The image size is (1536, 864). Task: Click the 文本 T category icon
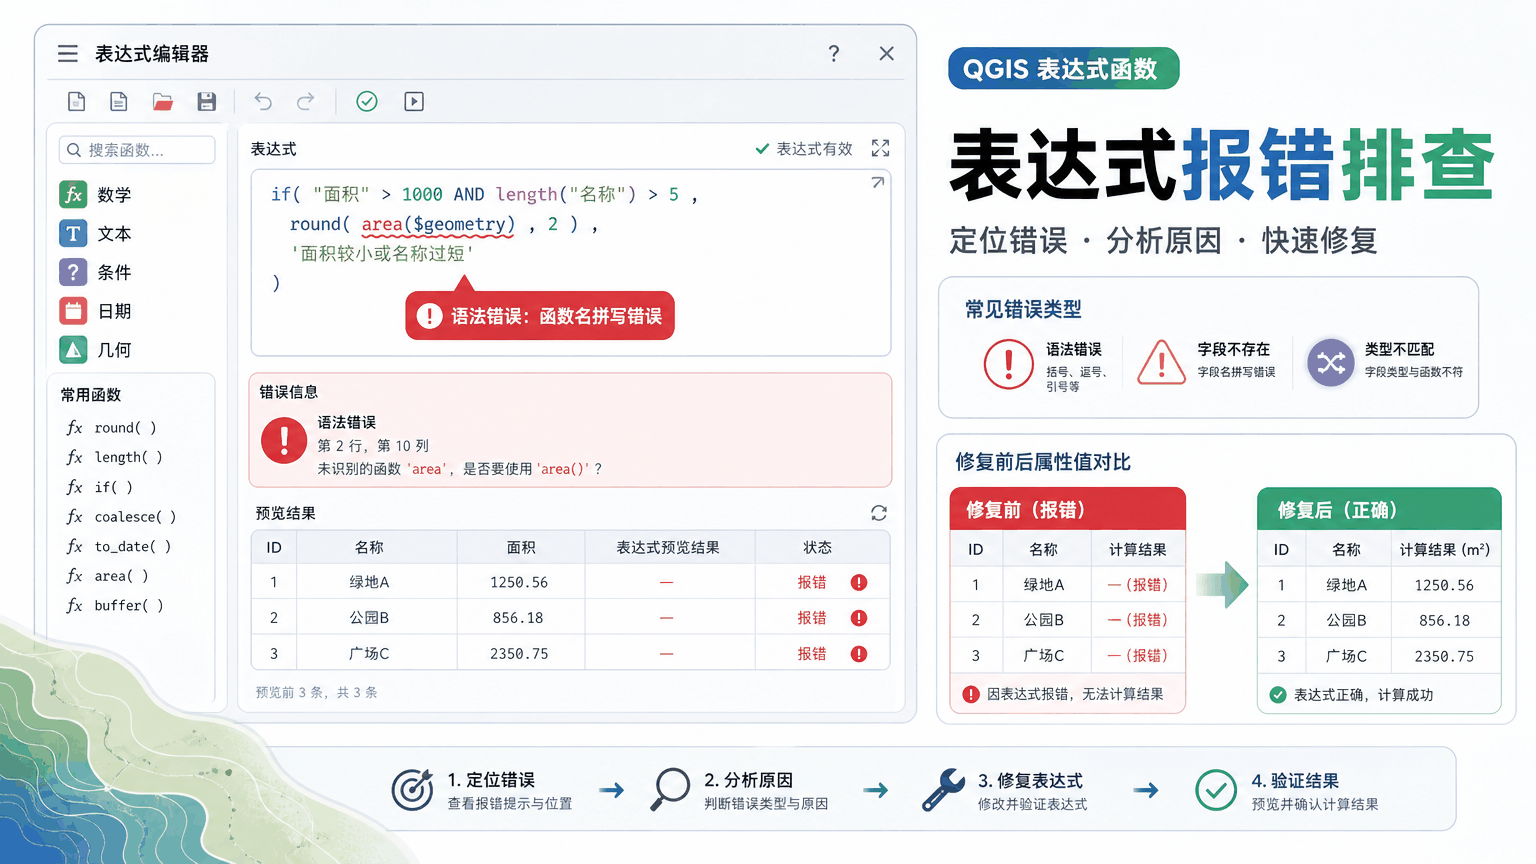pyautogui.click(x=73, y=233)
